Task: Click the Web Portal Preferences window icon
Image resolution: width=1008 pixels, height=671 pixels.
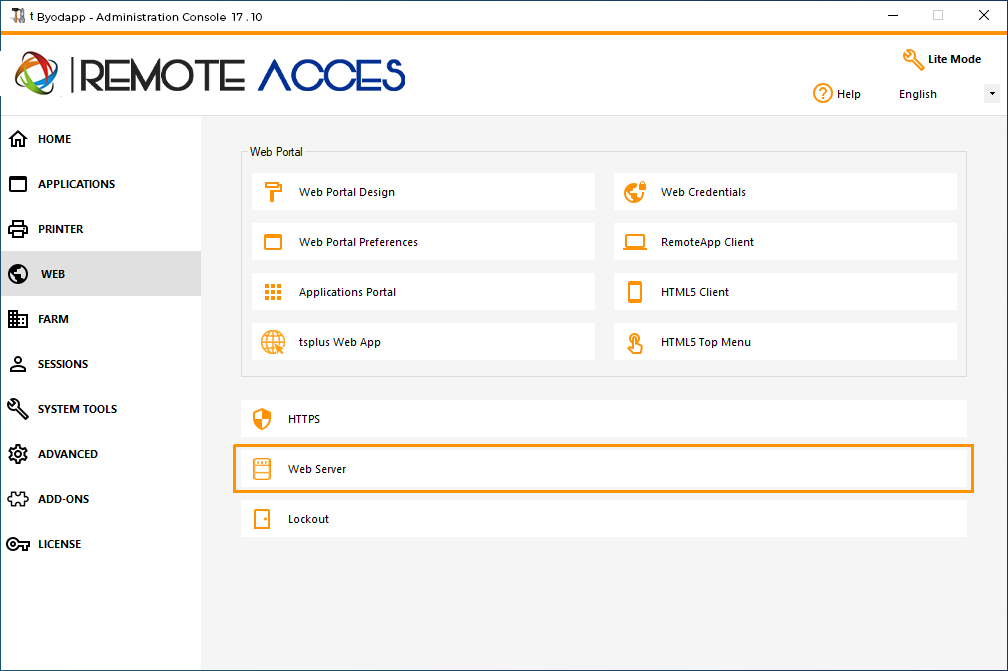Action: coord(273,242)
